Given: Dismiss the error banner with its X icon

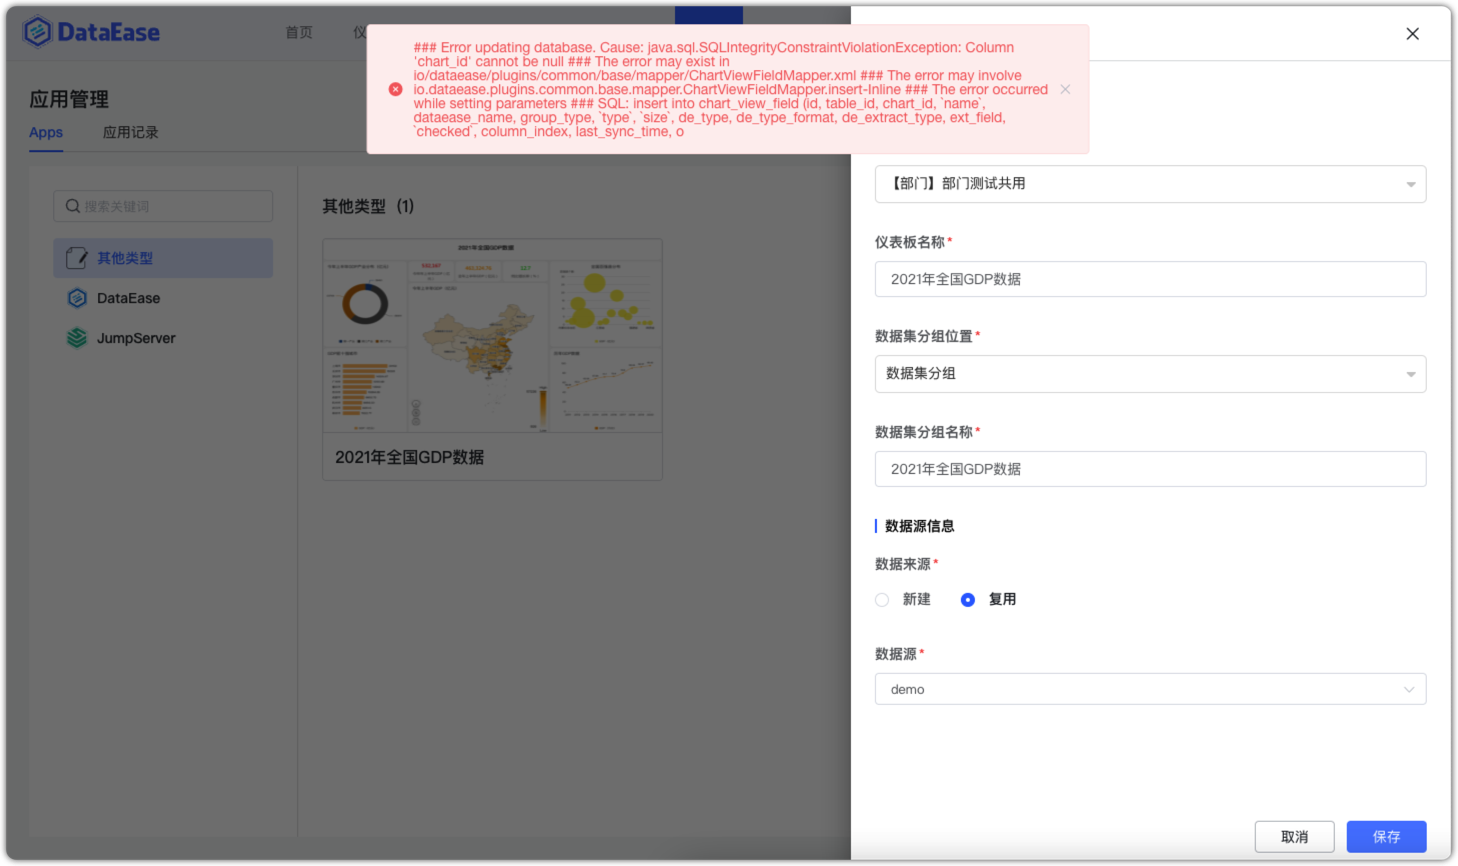Looking at the screenshot, I should pos(1065,89).
